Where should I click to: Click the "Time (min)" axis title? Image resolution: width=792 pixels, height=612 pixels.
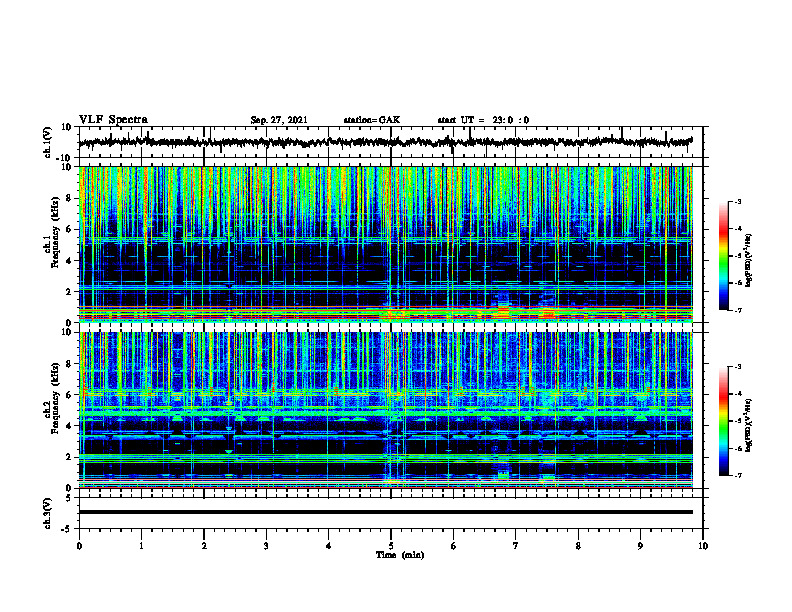click(x=400, y=555)
